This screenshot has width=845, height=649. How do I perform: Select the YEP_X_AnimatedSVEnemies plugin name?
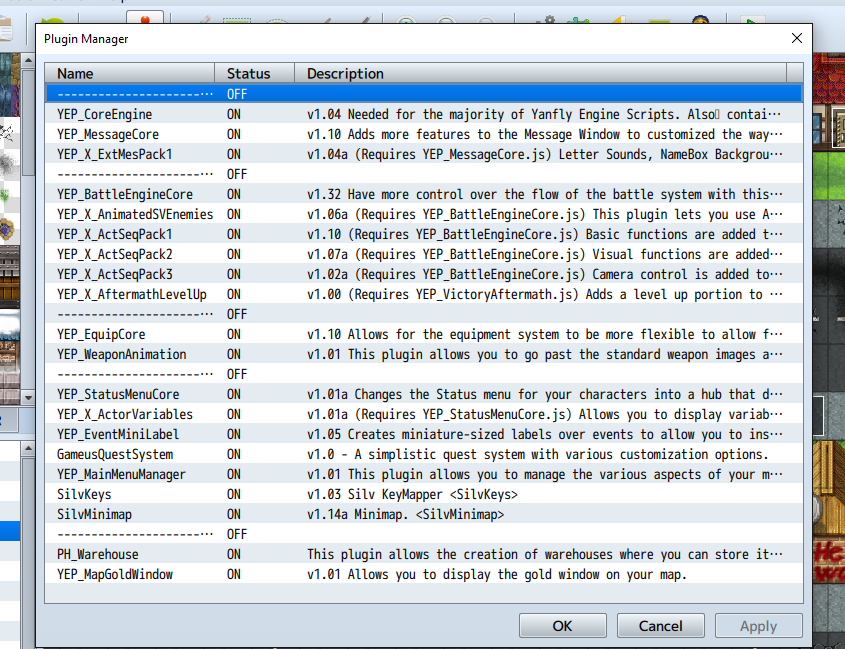point(135,214)
